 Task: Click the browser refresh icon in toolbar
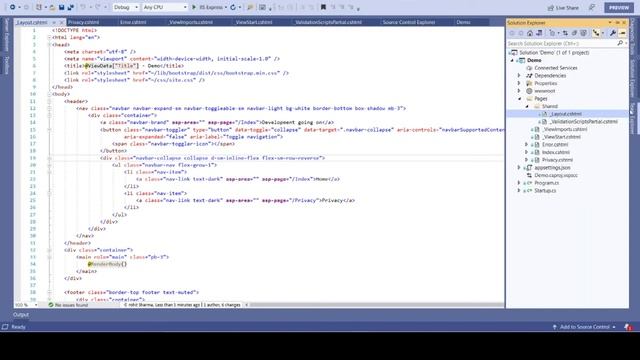(233, 7)
